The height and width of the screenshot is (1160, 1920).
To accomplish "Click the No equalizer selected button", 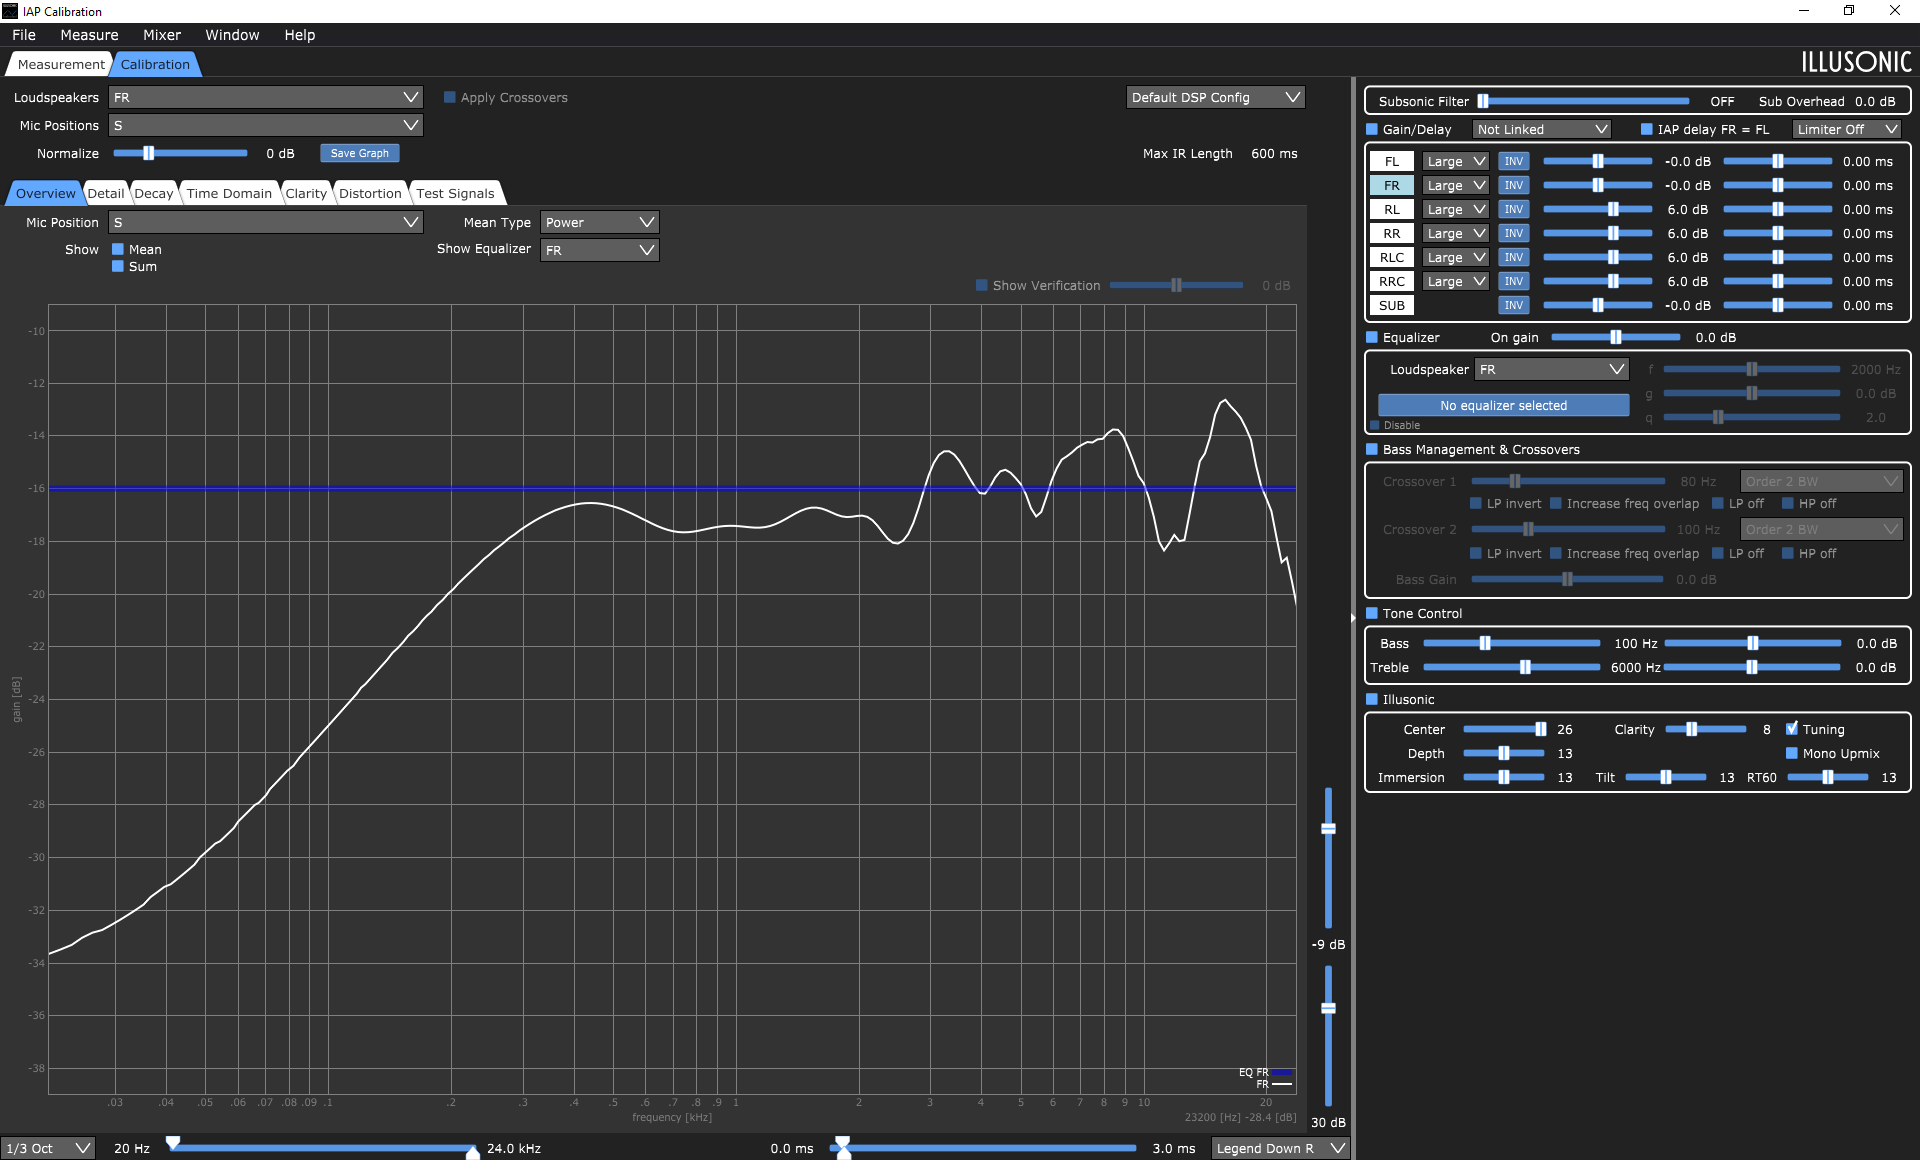I will [x=1503, y=405].
